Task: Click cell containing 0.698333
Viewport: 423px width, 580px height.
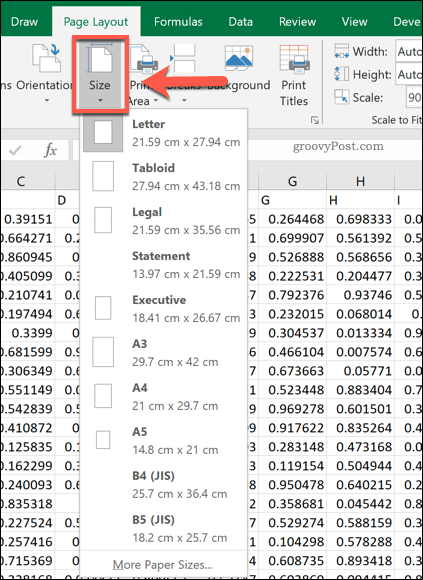Action: click(361, 219)
